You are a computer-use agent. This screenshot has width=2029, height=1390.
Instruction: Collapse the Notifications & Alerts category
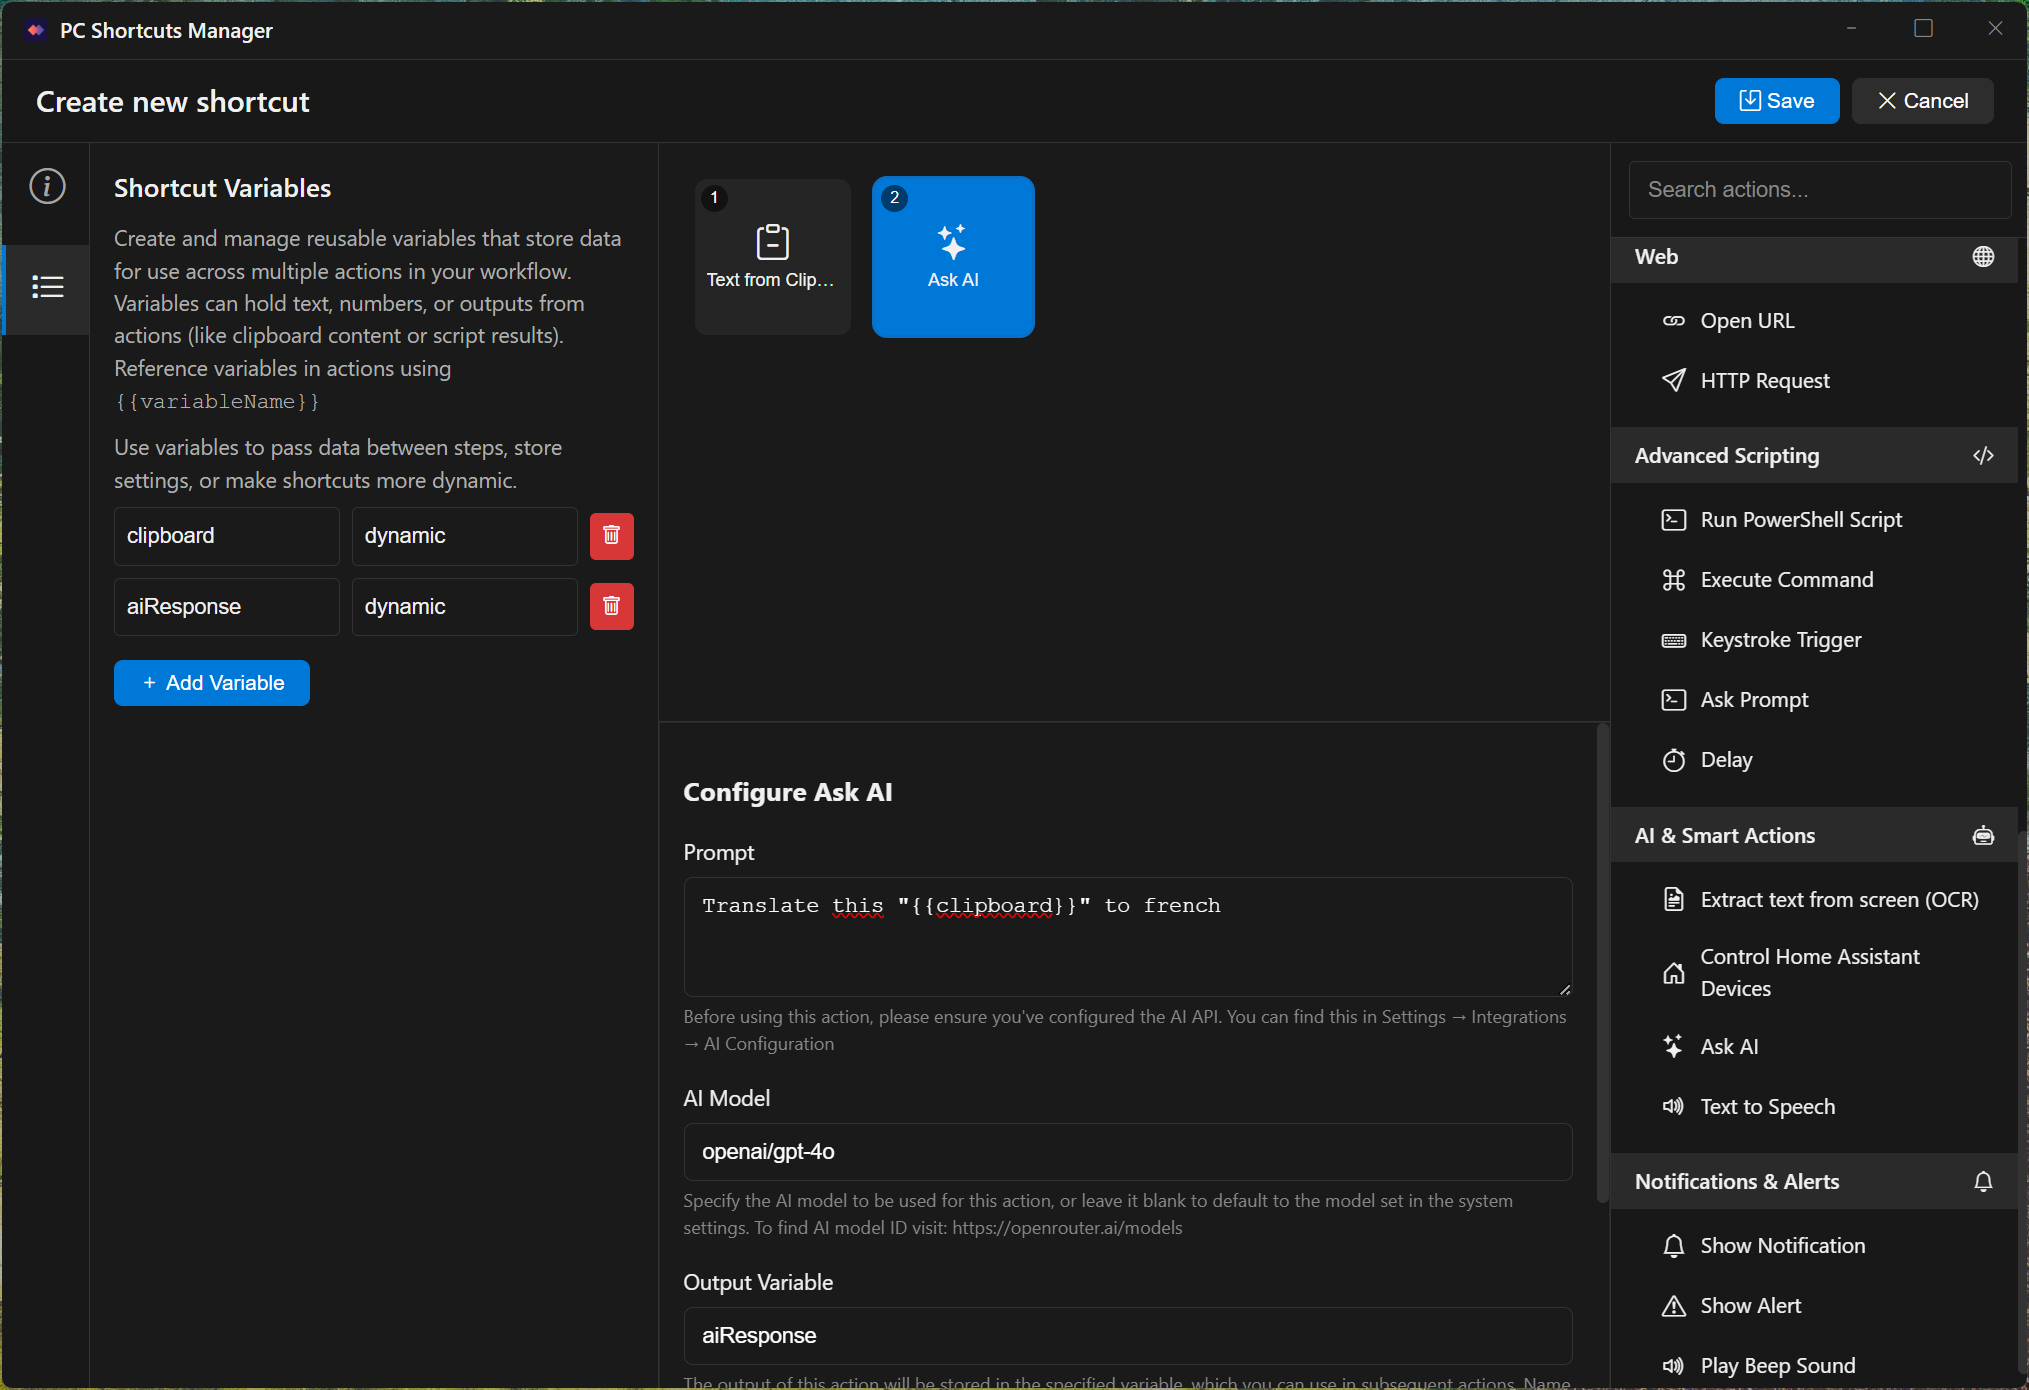click(1813, 1182)
